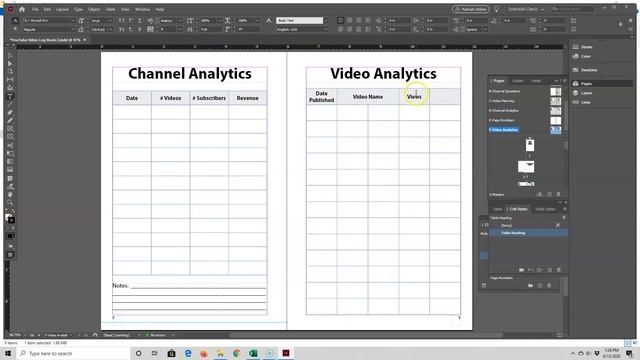Click the horizontal document scrollbar

[365, 336]
